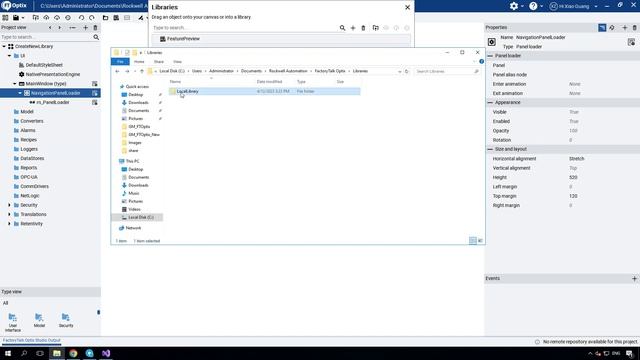Click the help question mark icon

click(533, 6)
